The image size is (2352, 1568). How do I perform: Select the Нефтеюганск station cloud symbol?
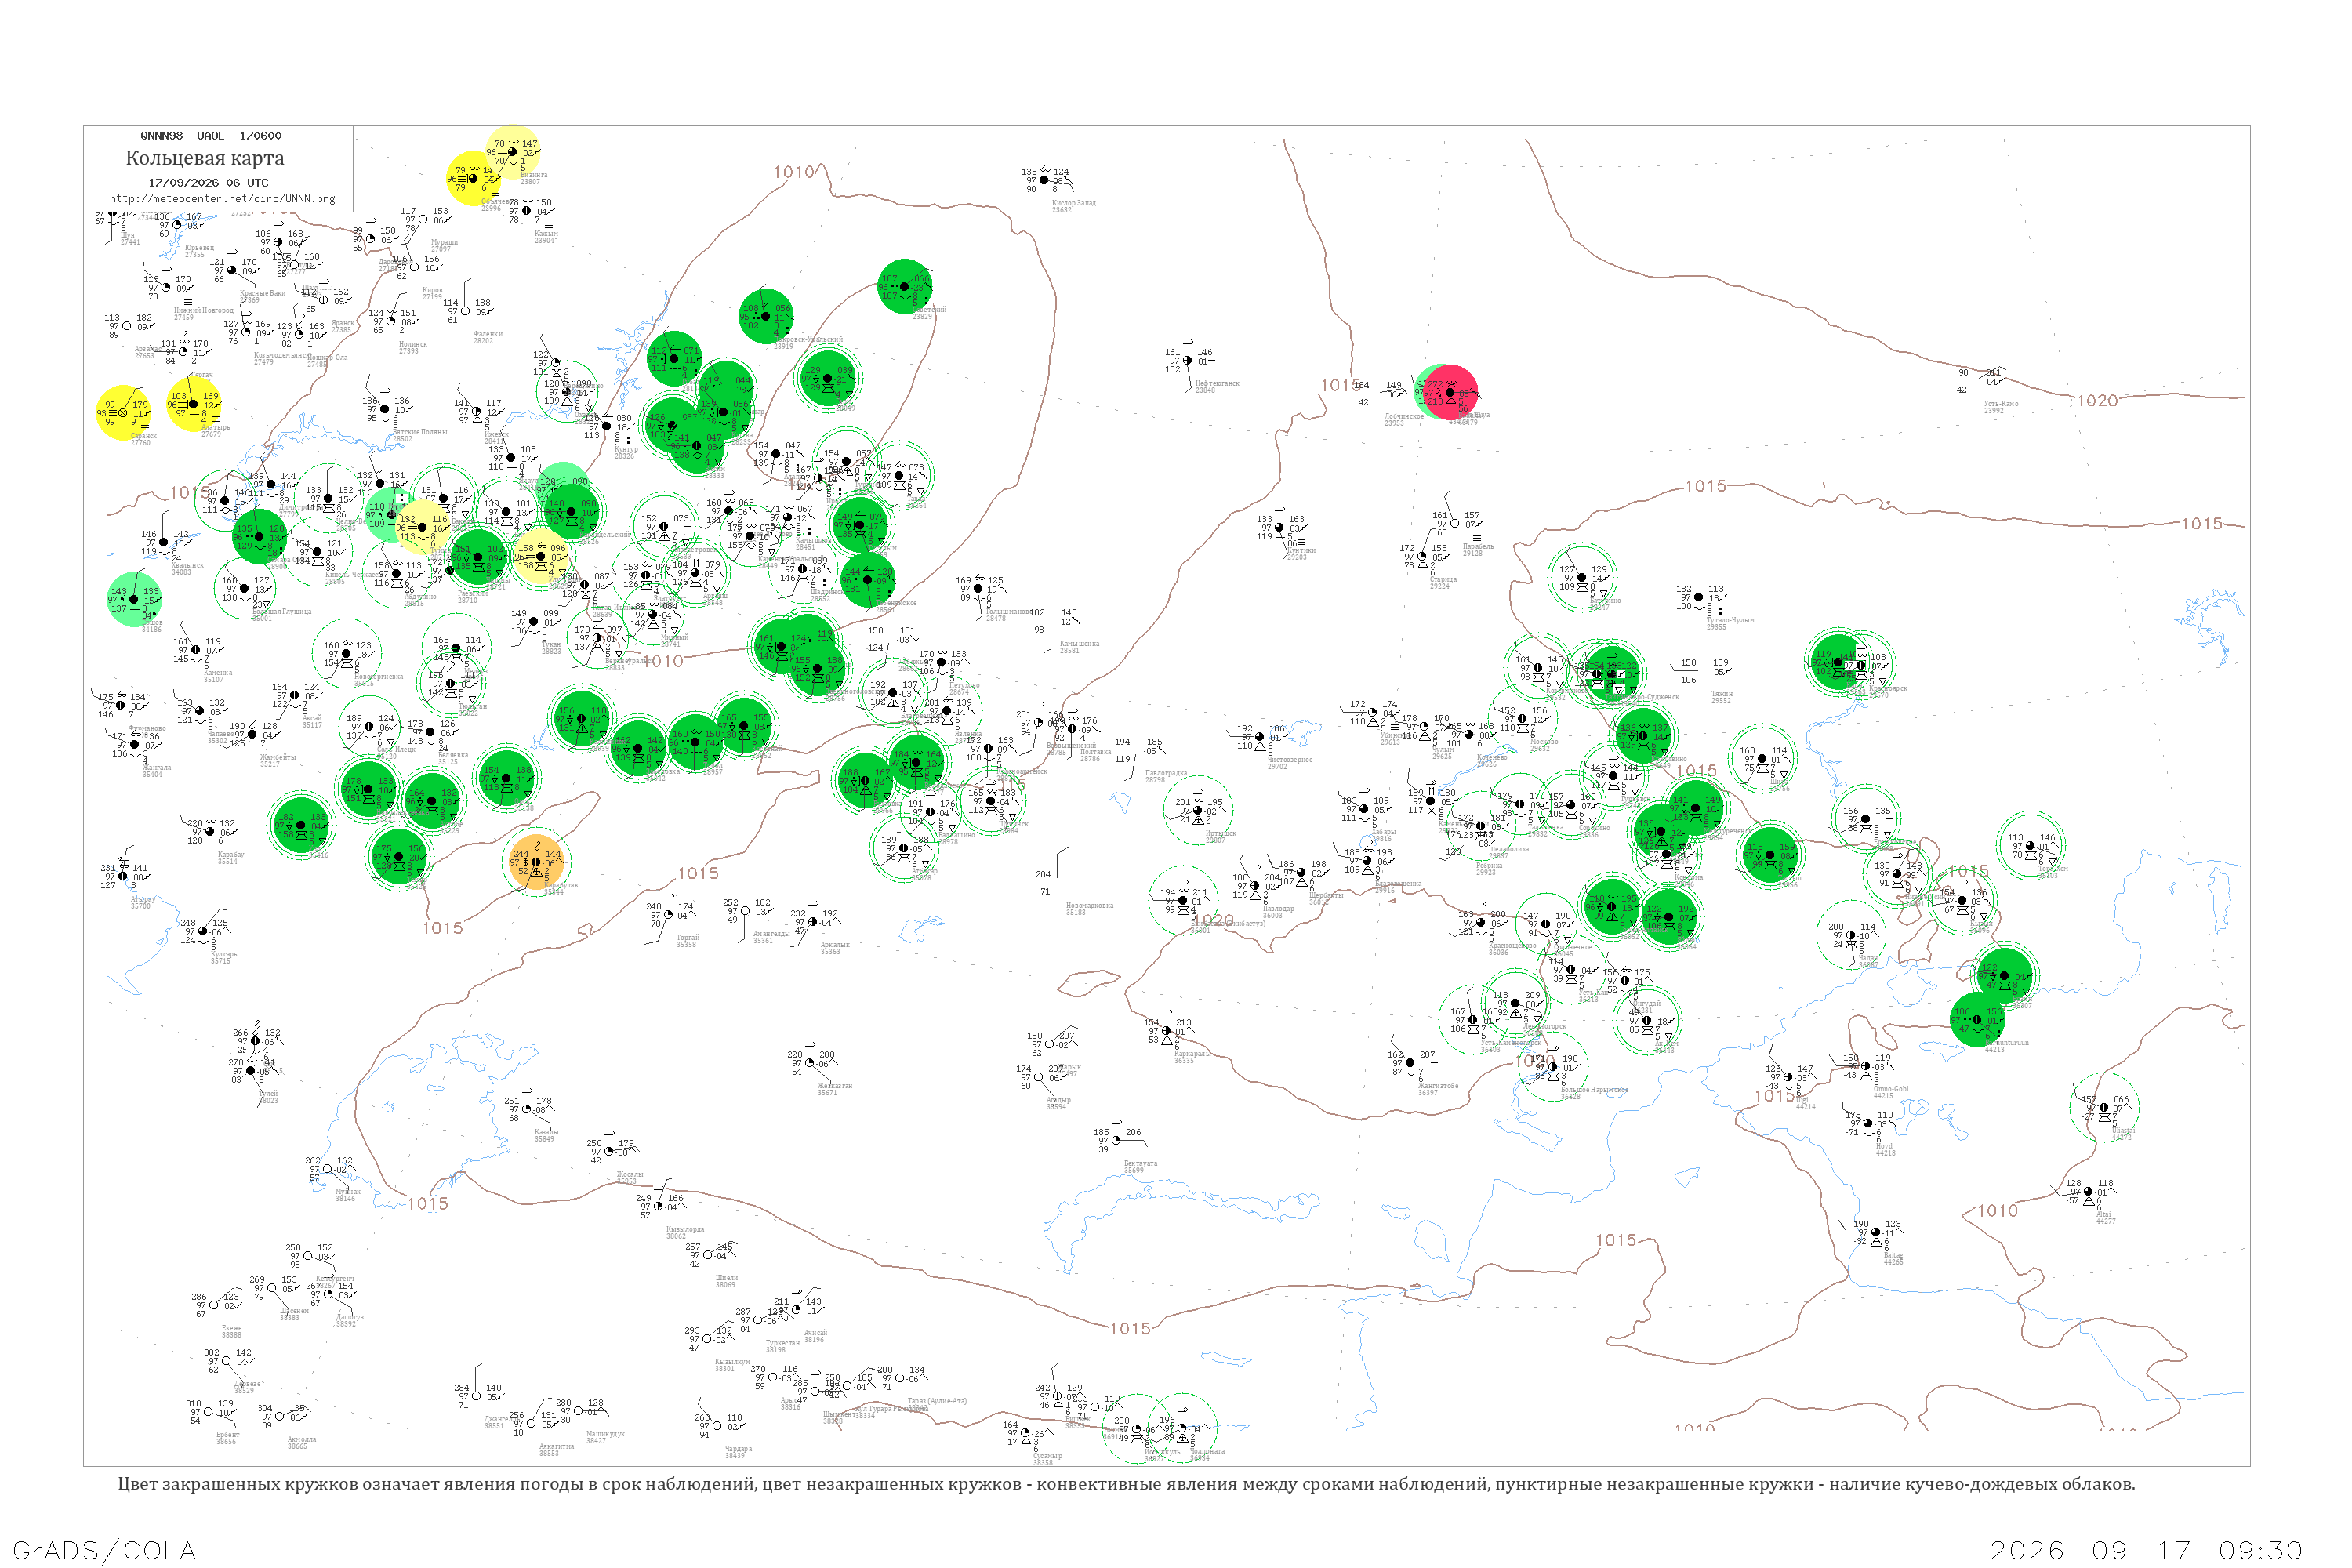[x=1187, y=361]
